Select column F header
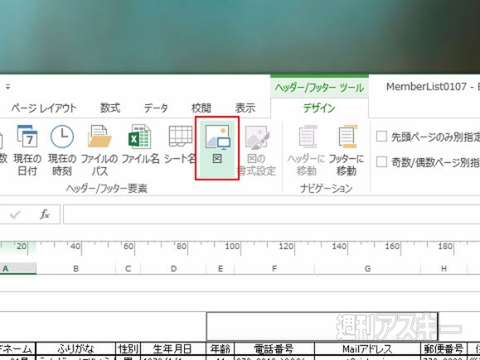Viewport: 480px width, 360px height. point(274,268)
